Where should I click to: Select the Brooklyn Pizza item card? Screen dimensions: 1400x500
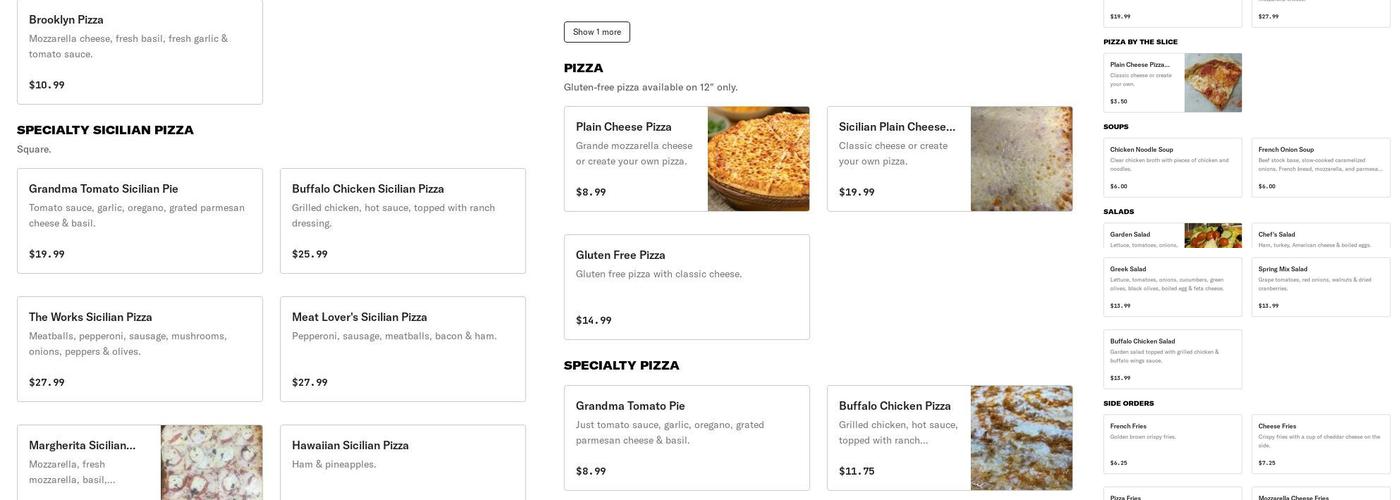click(x=140, y=50)
